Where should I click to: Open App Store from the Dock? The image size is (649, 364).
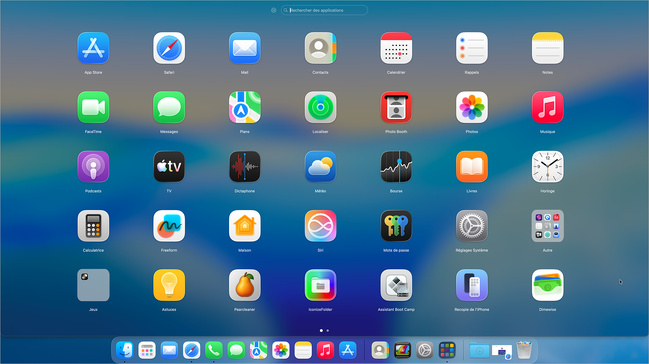(348, 350)
